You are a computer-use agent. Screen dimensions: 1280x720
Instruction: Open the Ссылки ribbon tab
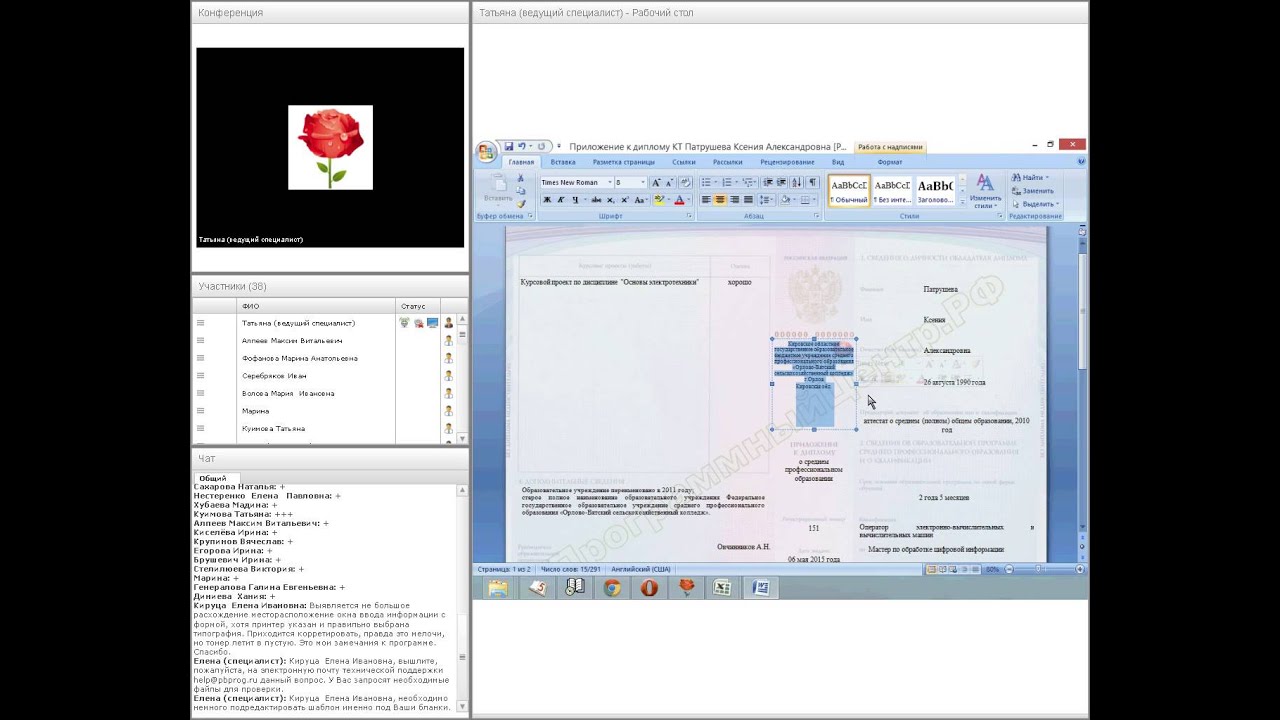684,162
